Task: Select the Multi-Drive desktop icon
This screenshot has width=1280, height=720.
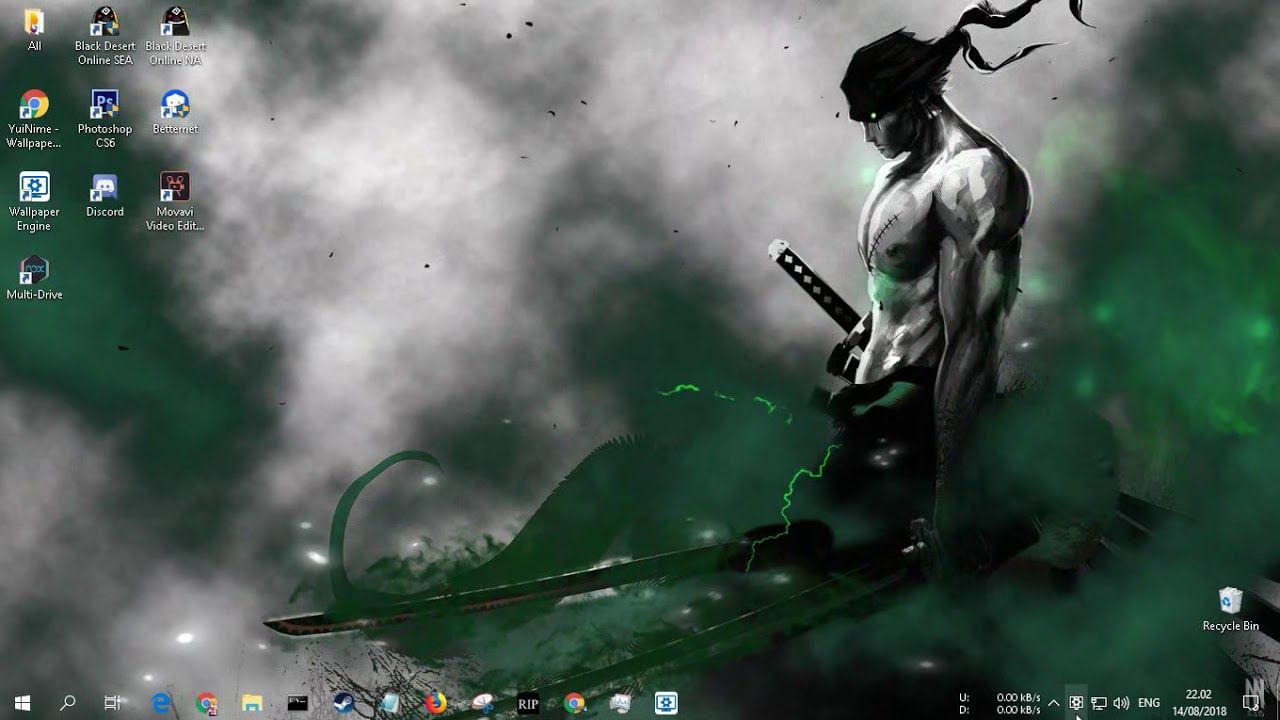Action: point(34,278)
